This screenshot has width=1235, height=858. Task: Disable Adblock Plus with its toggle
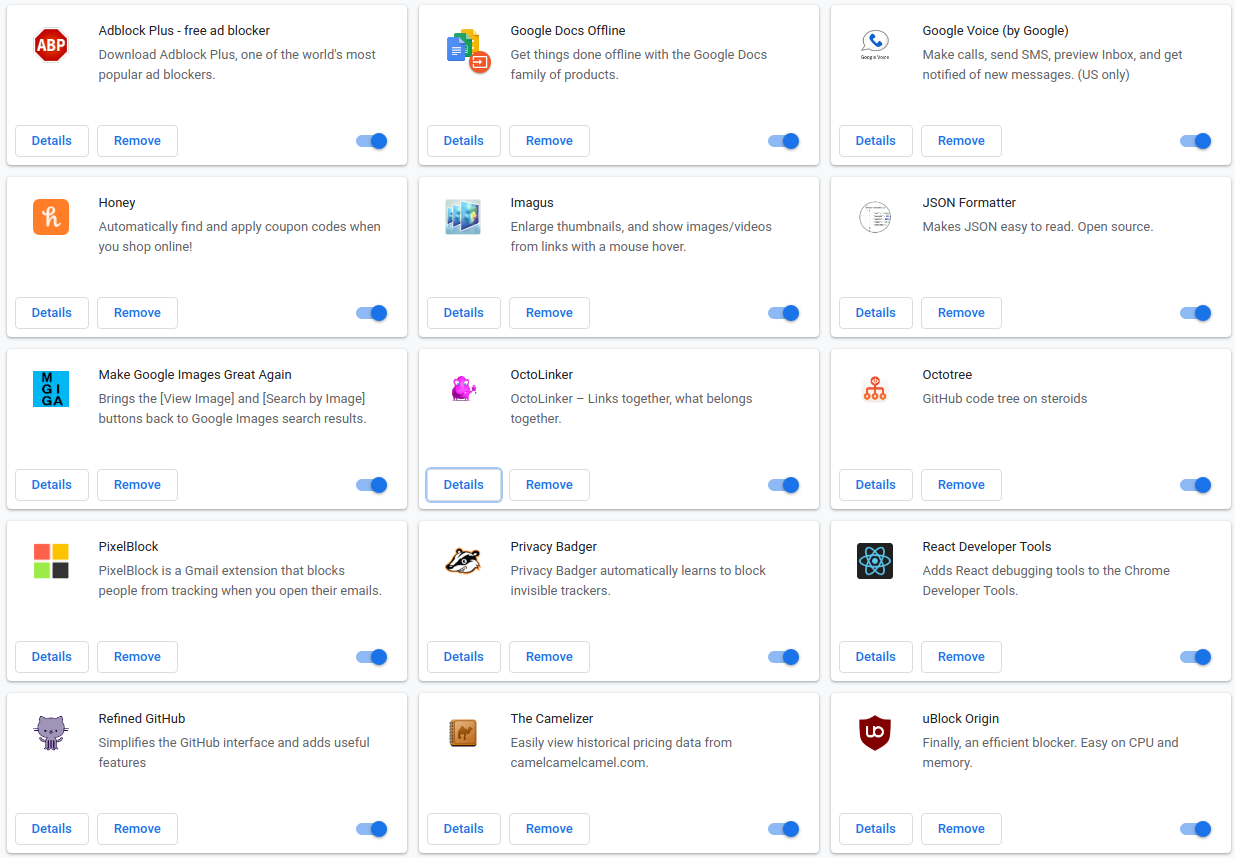click(372, 141)
